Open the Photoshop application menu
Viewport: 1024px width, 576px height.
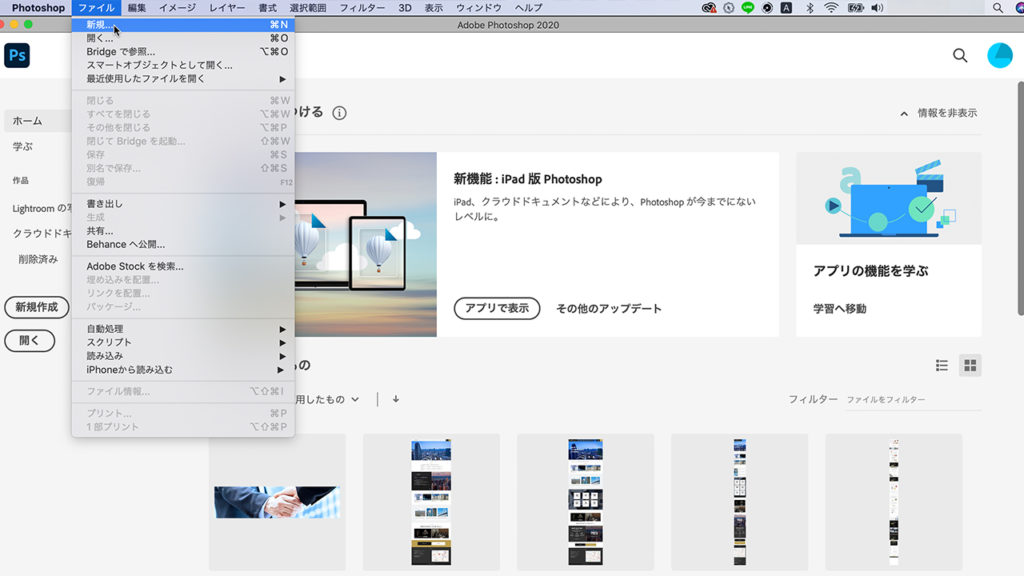pos(38,8)
